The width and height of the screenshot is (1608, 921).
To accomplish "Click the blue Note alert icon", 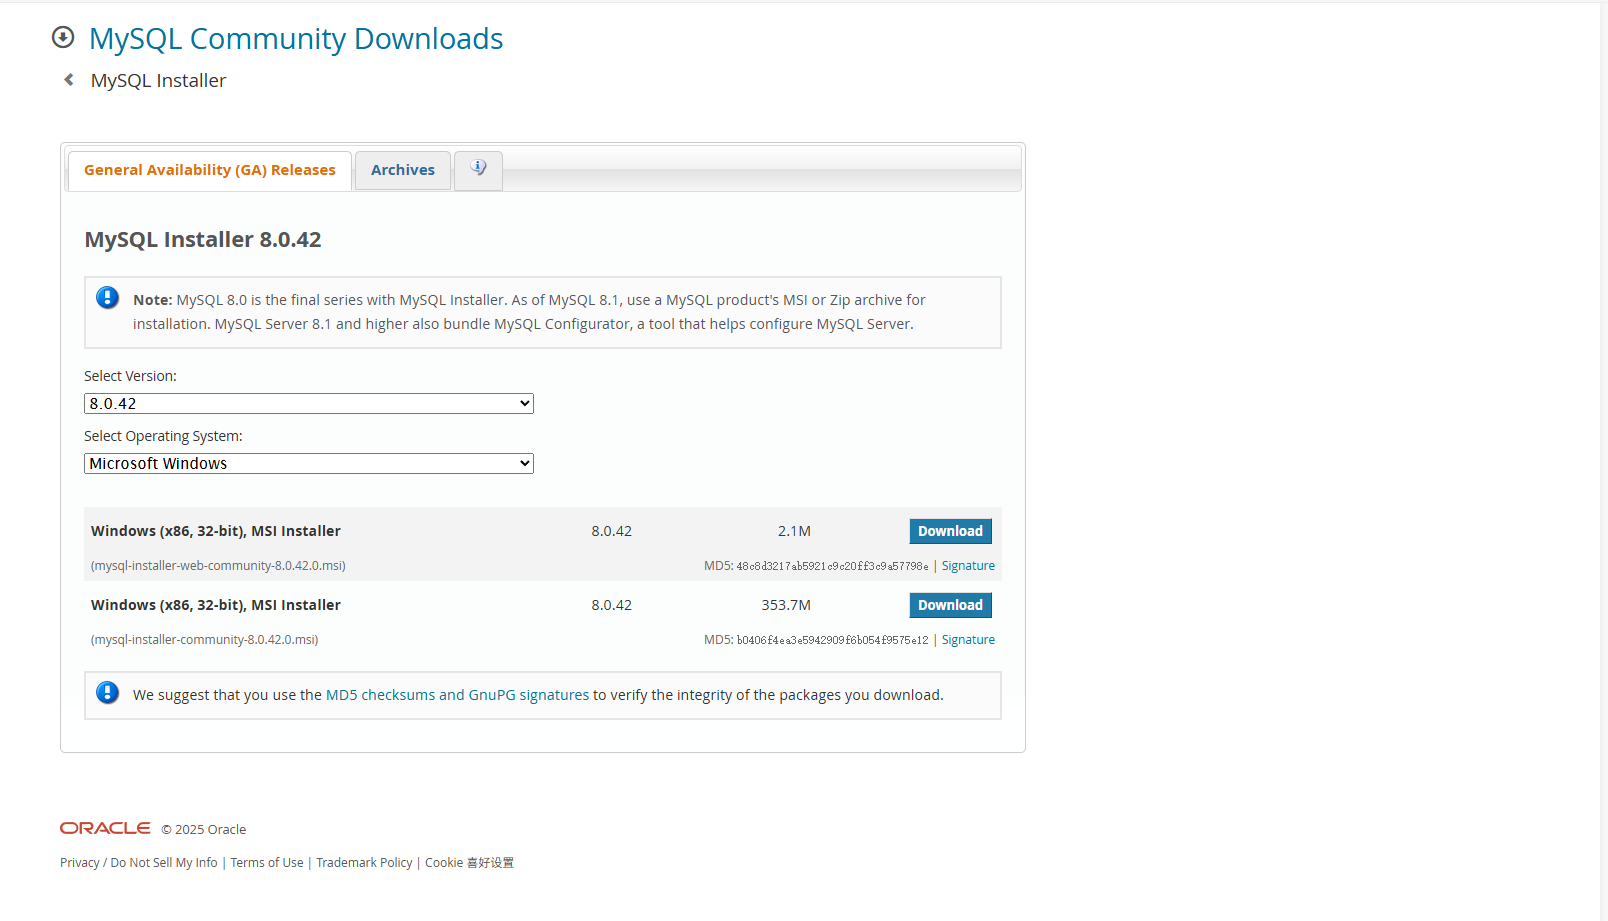I will 107,298.
